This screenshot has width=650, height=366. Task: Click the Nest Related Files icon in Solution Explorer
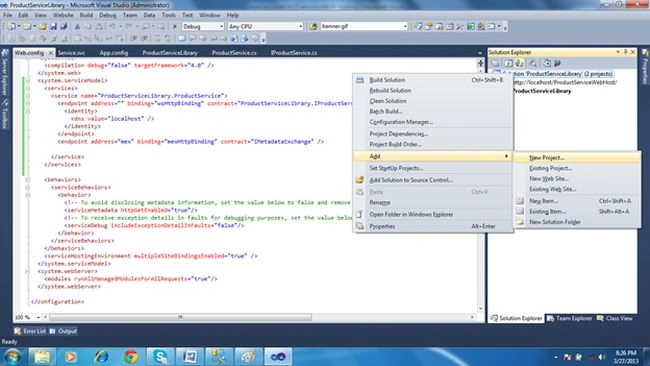click(519, 63)
